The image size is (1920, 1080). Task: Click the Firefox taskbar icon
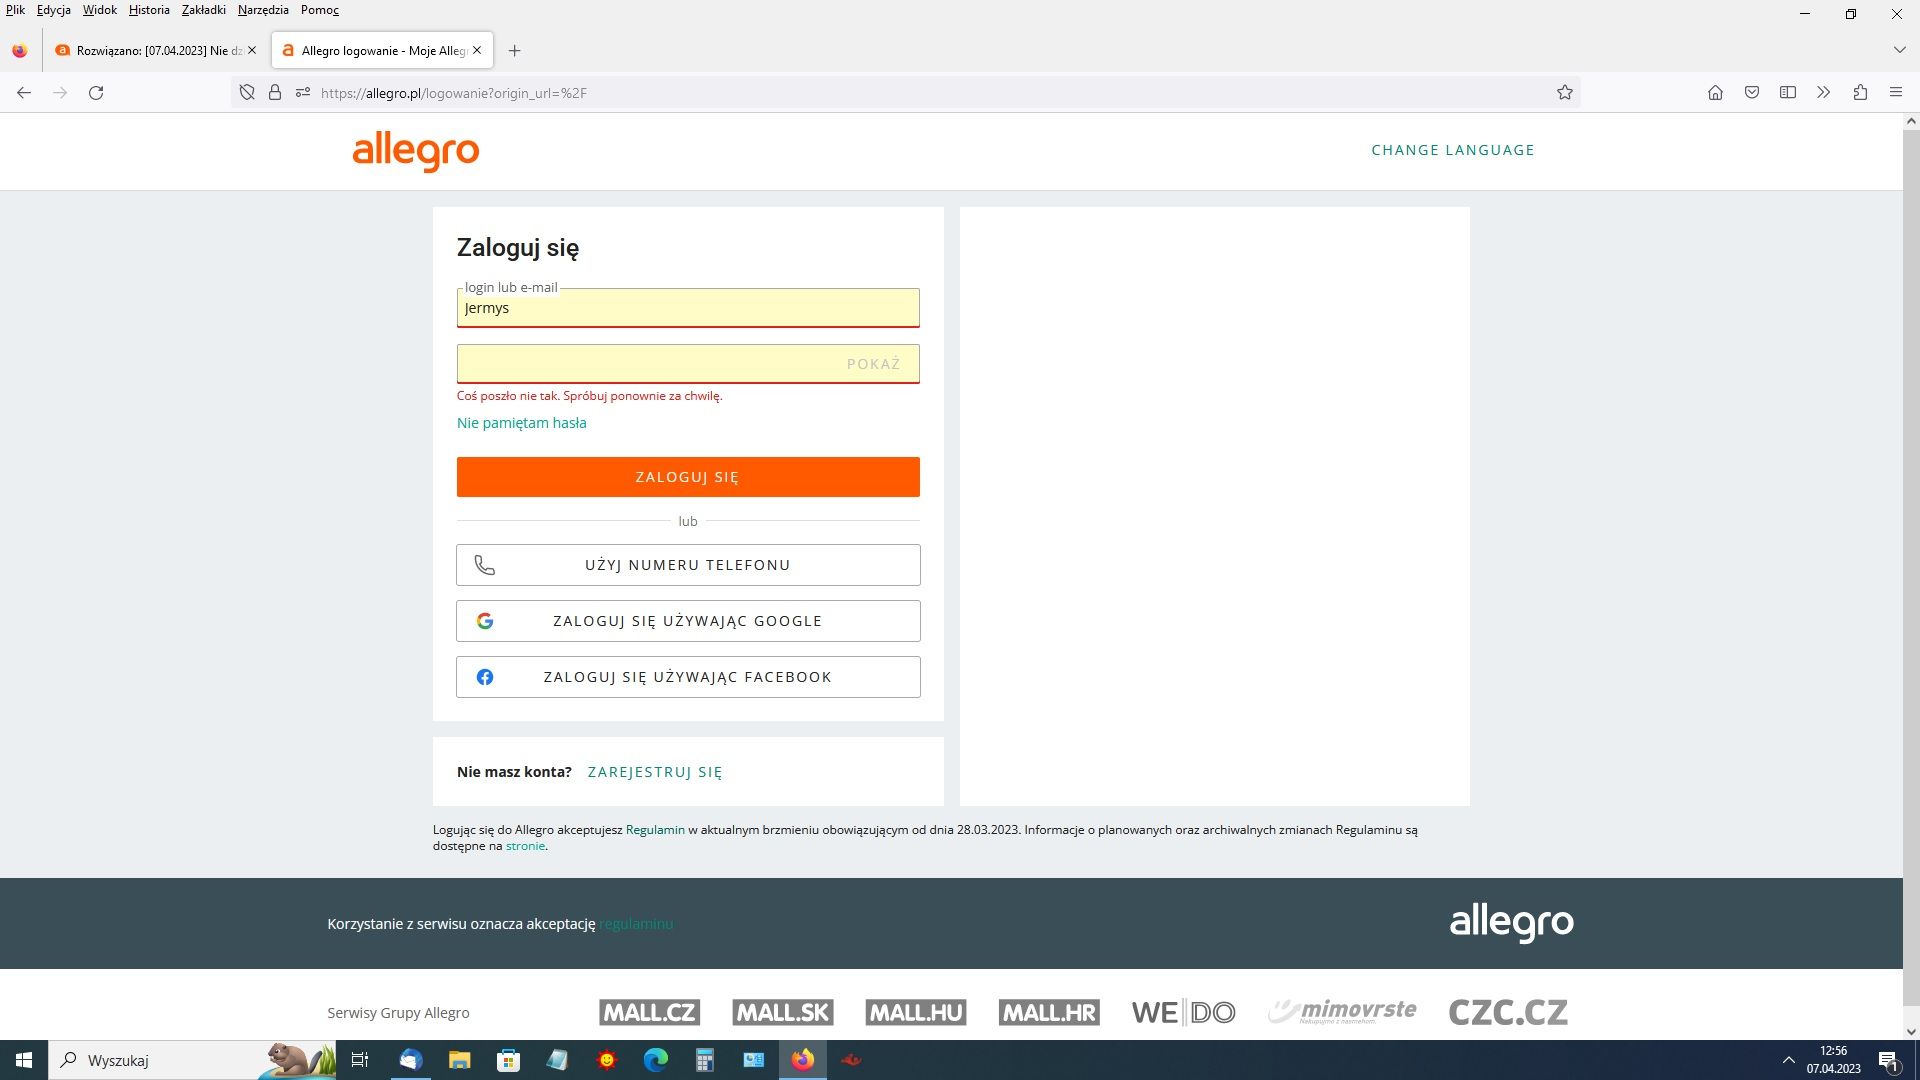(802, 1060)
